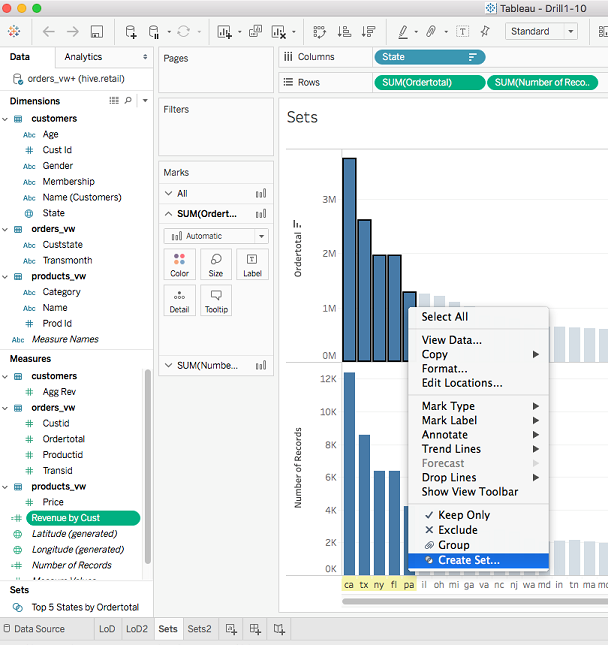
Task: Open the Automatic mark type dropdown
Action: pos(216,236)
